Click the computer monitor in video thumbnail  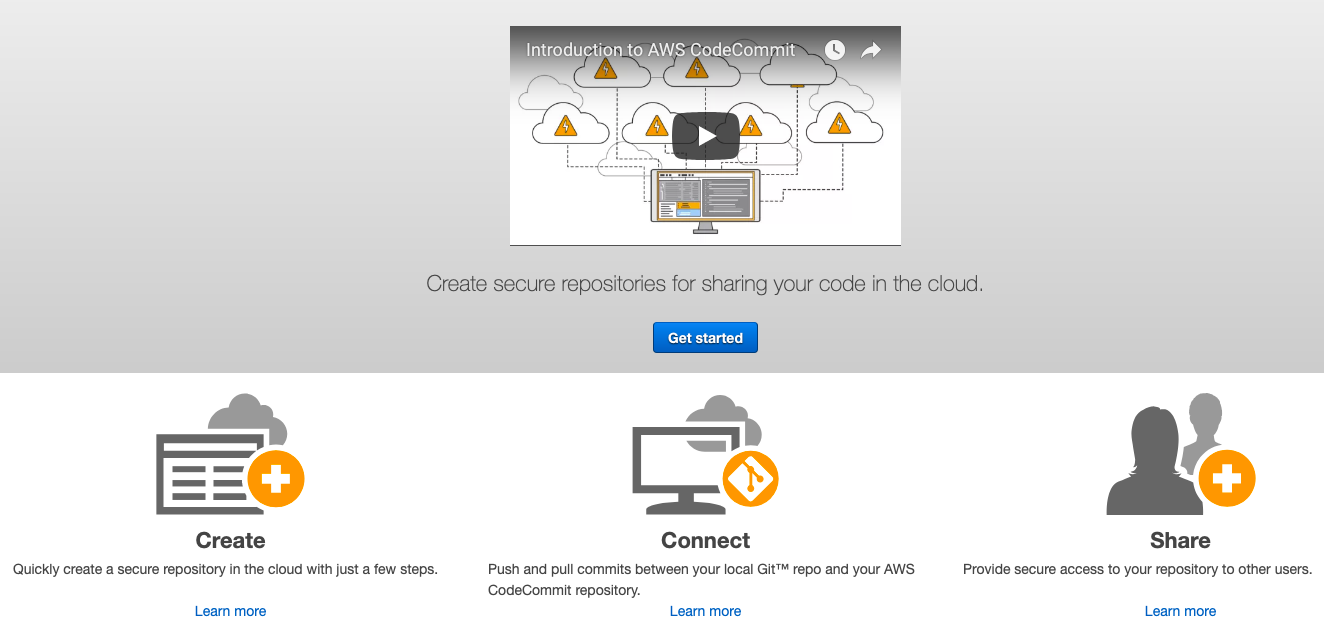705,200
